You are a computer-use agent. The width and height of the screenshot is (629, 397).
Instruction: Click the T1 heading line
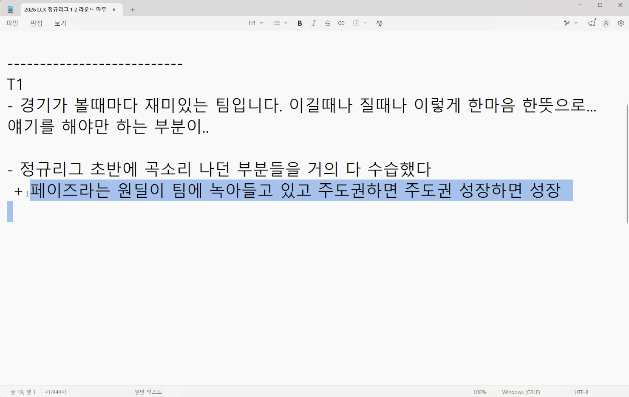click(x=15, y=85)
